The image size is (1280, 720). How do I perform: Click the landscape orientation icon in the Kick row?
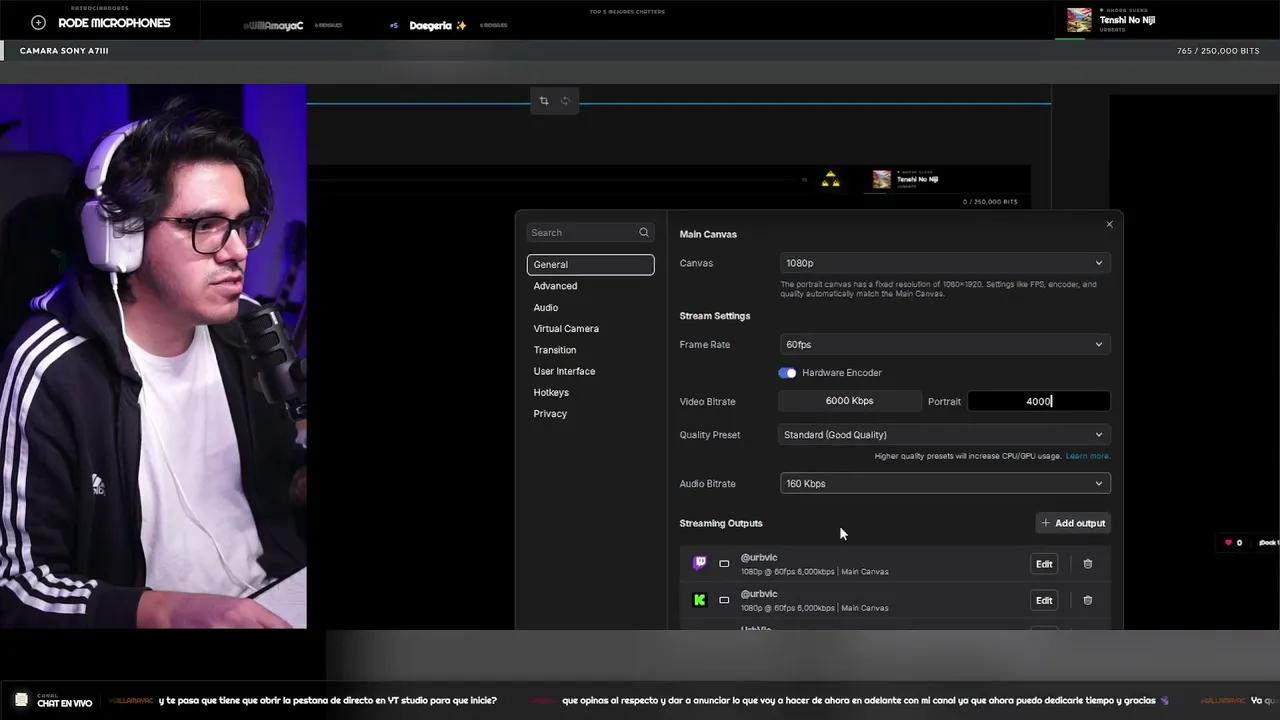click(x=724, y=600)
